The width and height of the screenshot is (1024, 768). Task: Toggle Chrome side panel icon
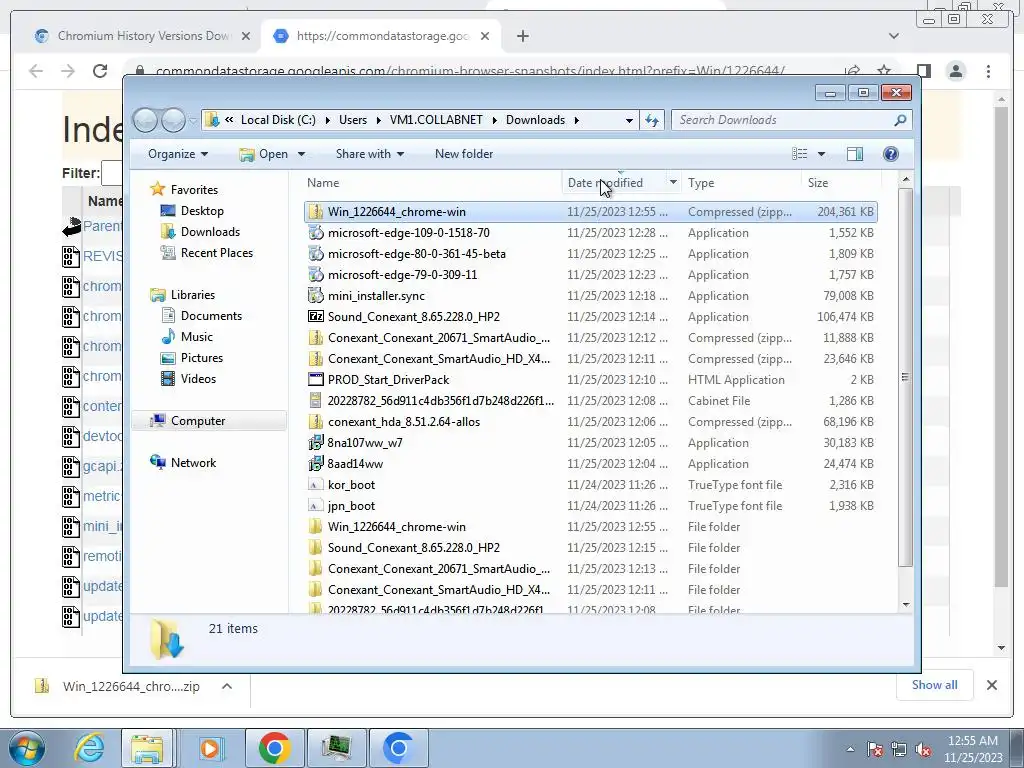click(x=923, y=71)
